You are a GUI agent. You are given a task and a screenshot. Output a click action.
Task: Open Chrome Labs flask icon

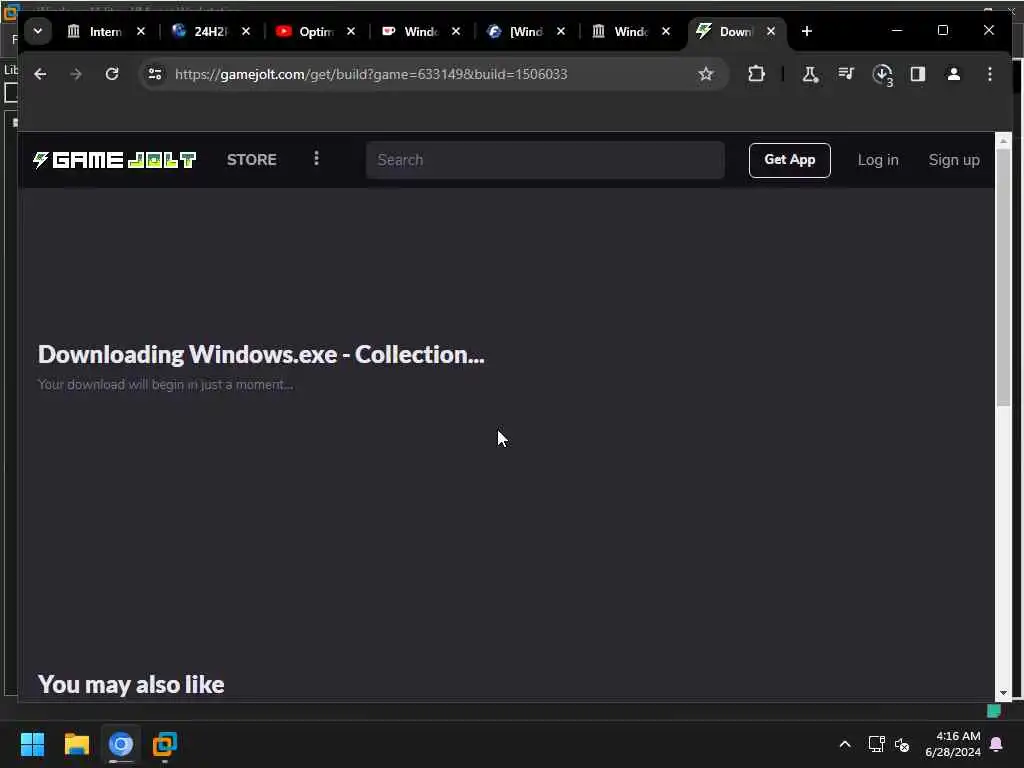[x=810, y=74]
